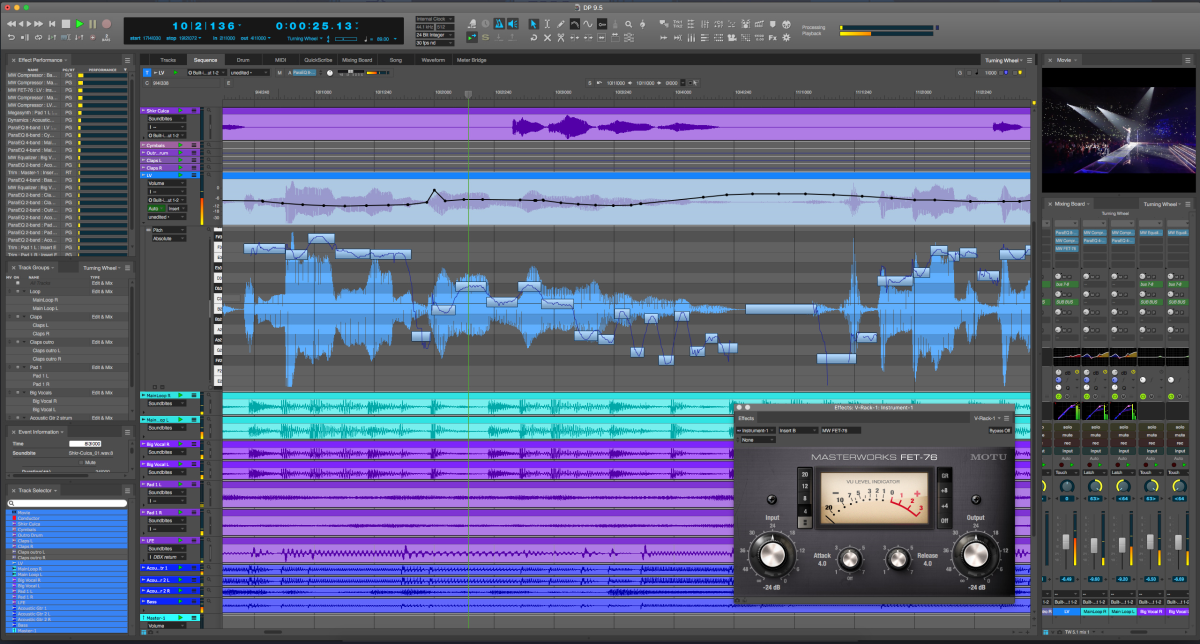
Task: Flip the toggle switch above Output knob
Action: 976,499
